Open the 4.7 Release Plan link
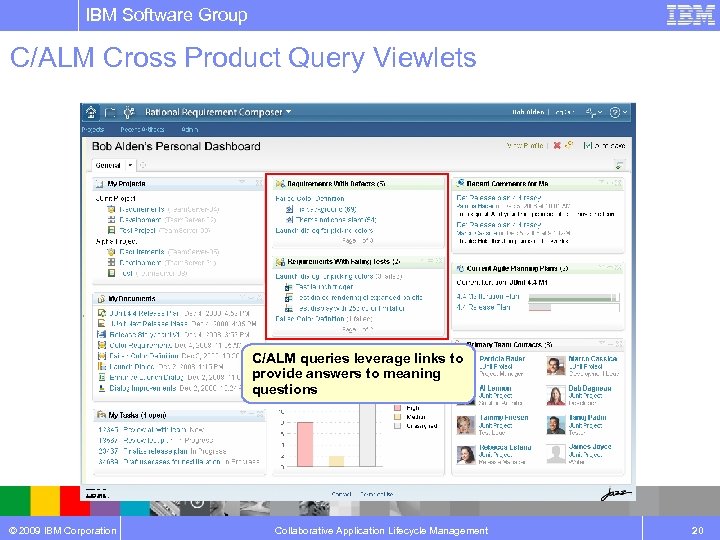 click(x=484, y=307)
